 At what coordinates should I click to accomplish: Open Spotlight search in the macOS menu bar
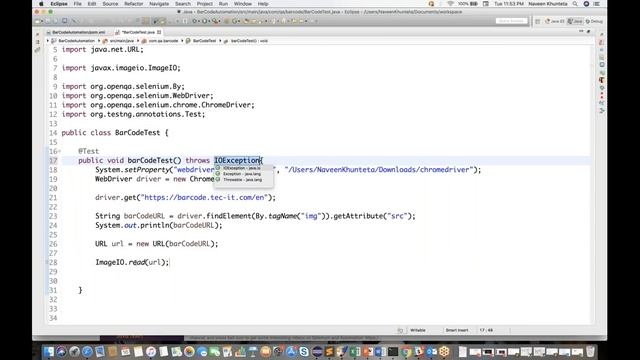pyautogui.click(x=575, y=4)
